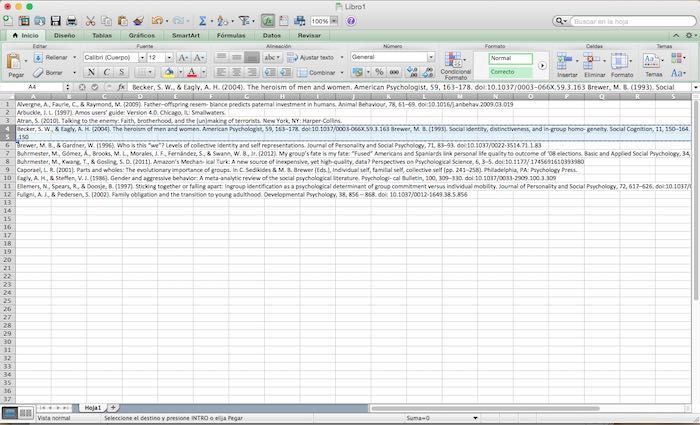This screenshot has width=700, height=425.
Task: Expand the Combinar dropdown arrow
Action: tap(342, 72)
